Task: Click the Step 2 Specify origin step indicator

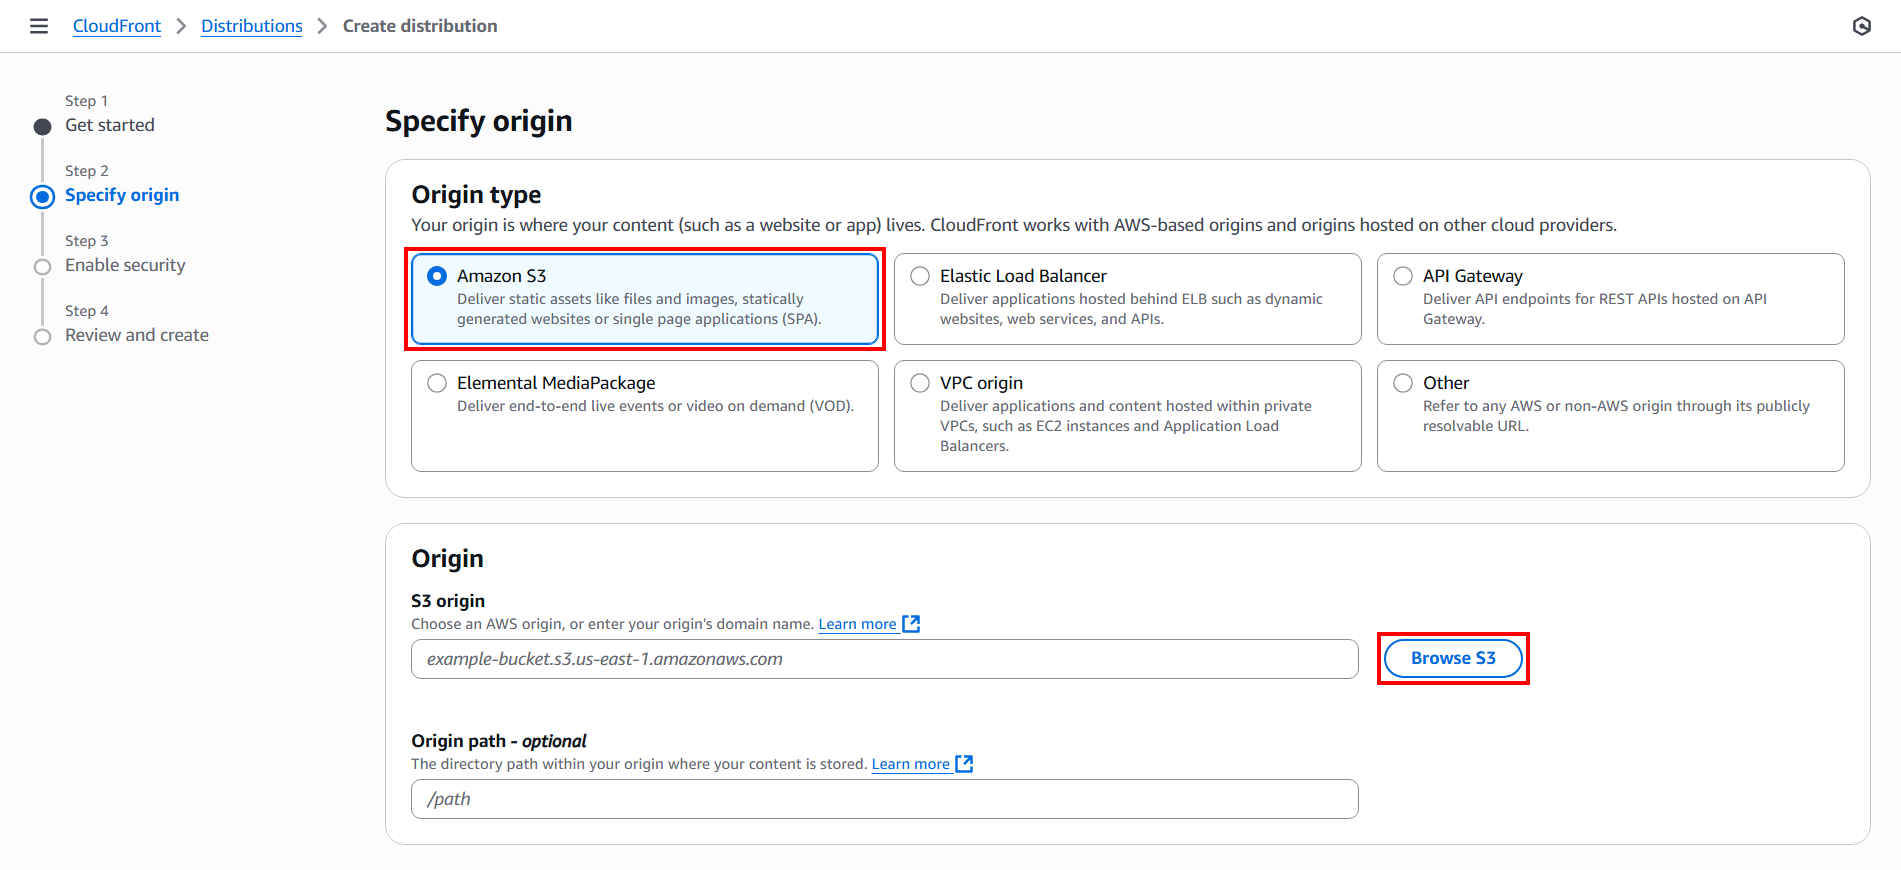Action: (42, 196)
